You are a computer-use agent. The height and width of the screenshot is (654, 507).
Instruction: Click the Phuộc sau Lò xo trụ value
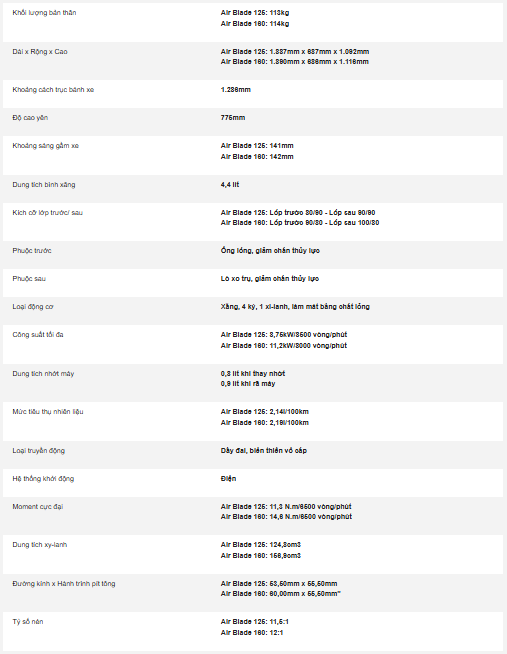pos(270,278)
